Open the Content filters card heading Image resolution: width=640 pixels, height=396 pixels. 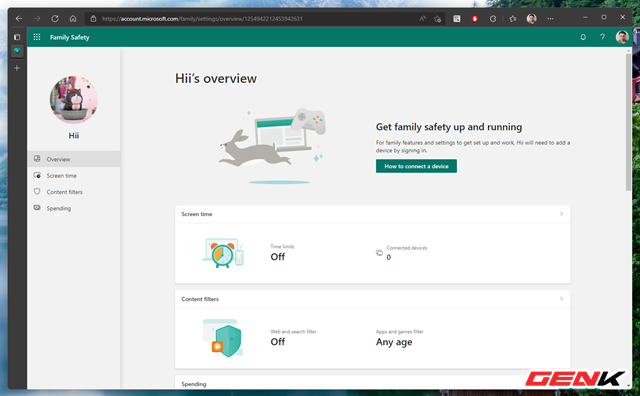click(x=200, y=299)
